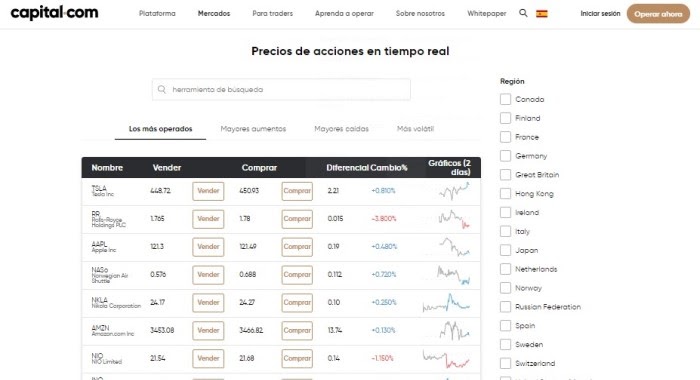Open the Whitepaper menu item
The height and width of the screenshot is (380, 700).
487,13
